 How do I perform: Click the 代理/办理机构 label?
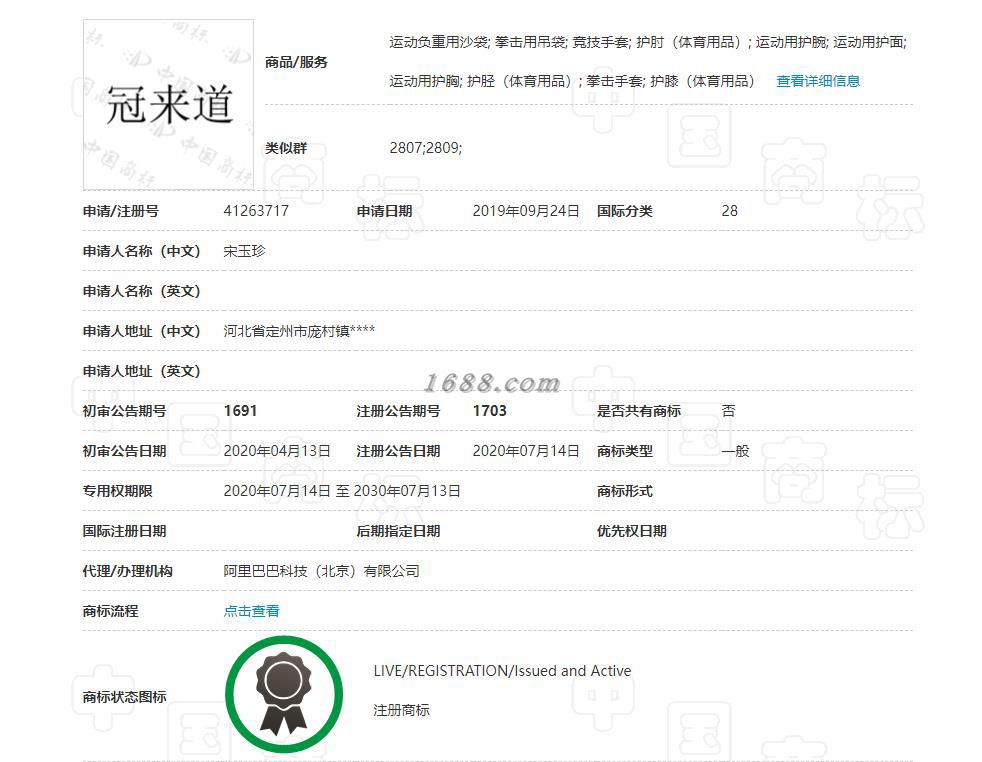[128, 572]
